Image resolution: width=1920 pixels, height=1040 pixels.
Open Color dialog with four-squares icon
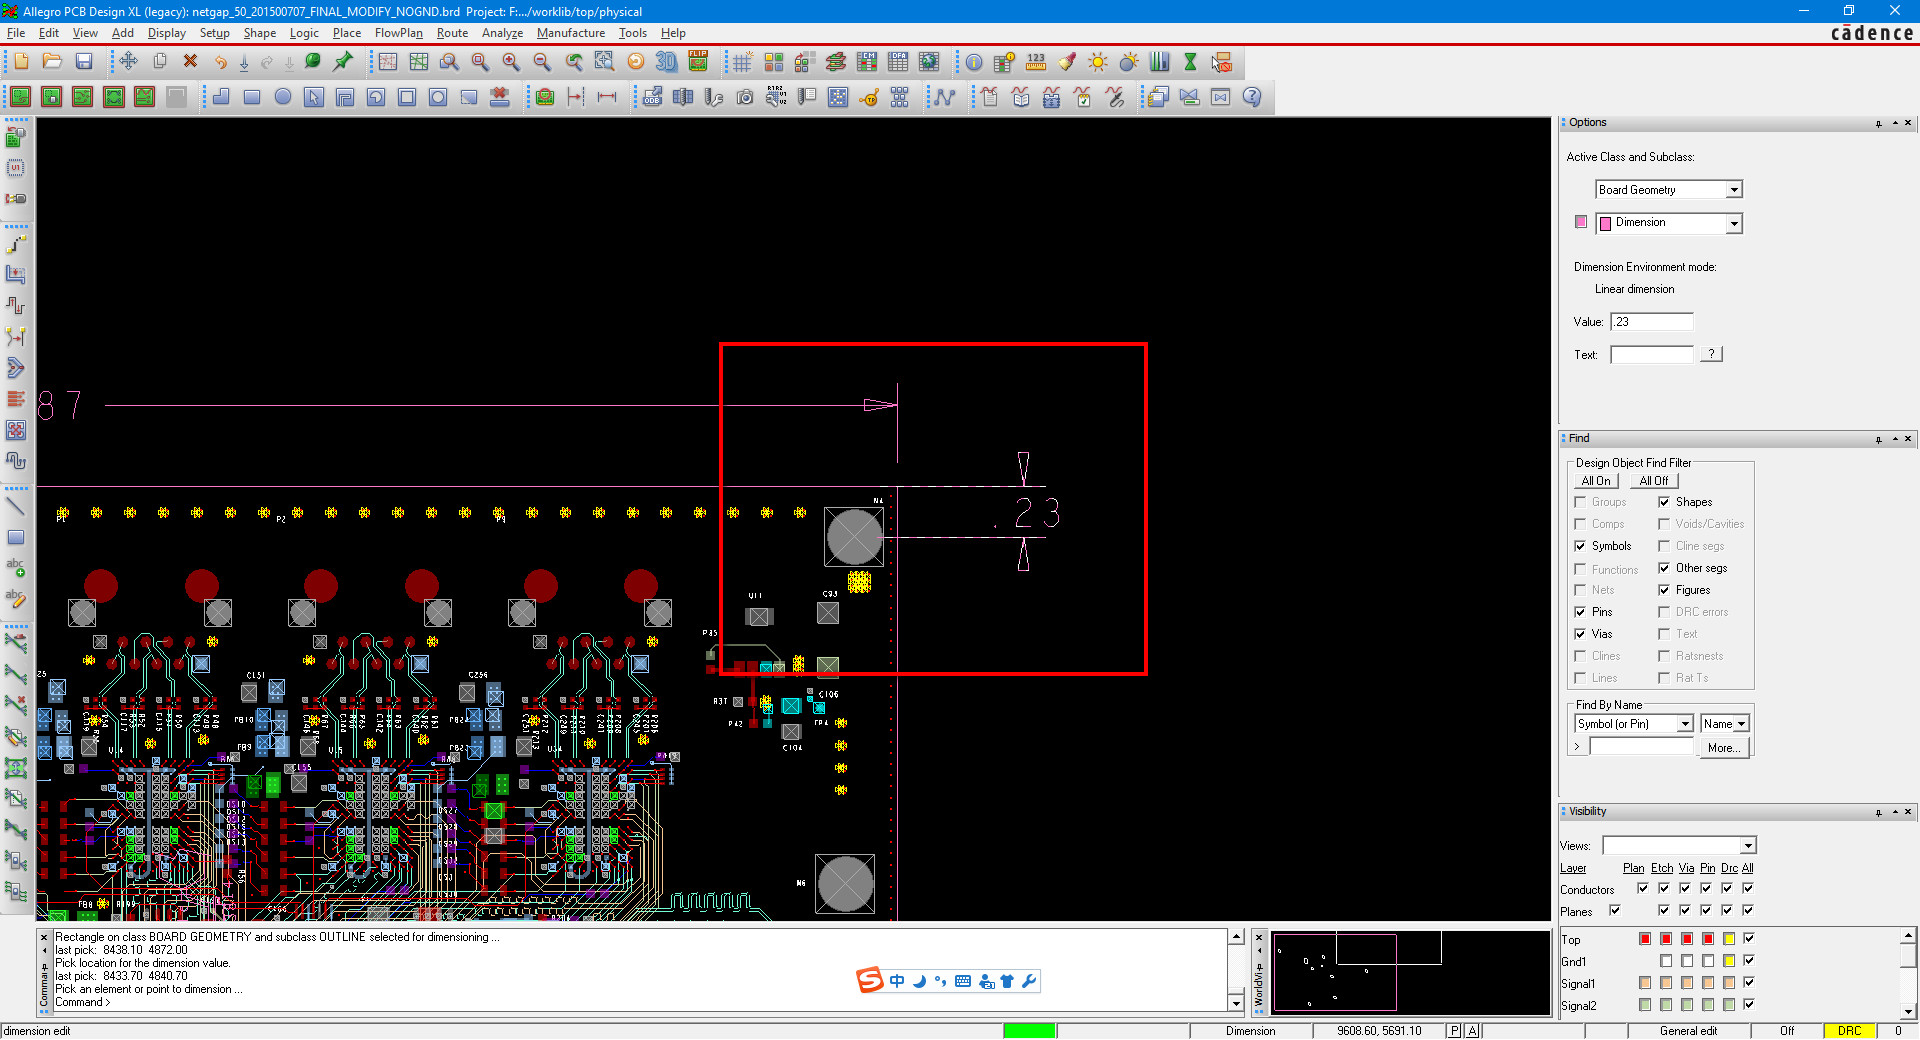point(773,62)
